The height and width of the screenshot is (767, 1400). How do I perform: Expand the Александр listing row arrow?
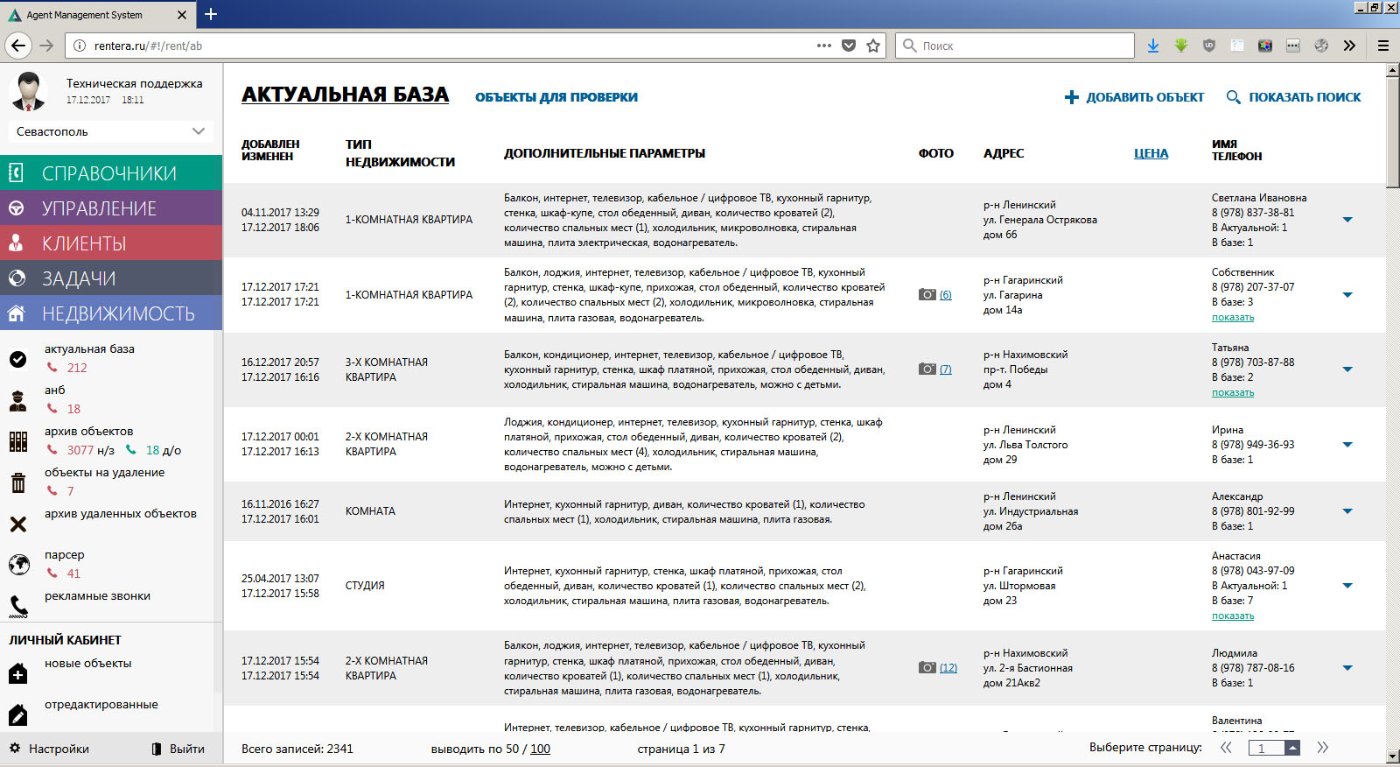click(1347, 511)
